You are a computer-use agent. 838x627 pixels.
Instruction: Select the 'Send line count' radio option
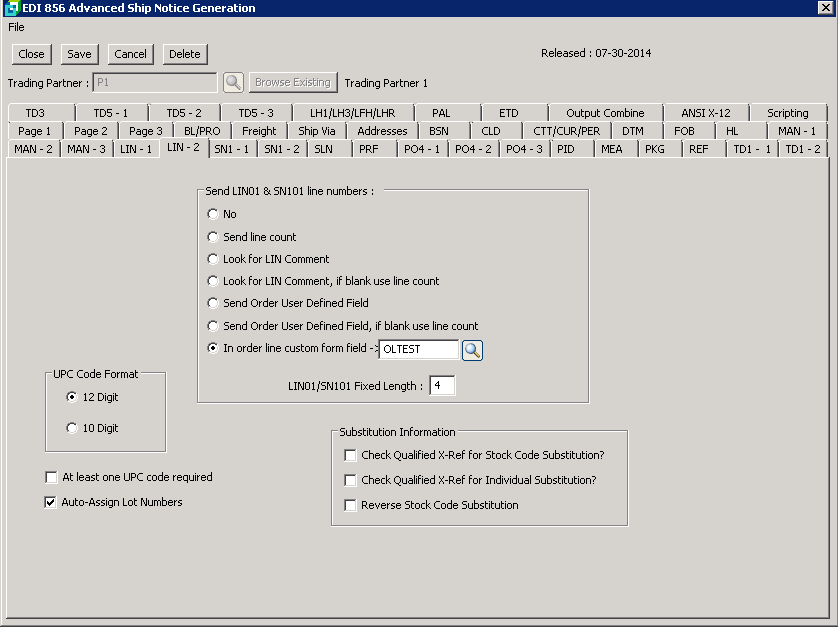coord(213,237)
